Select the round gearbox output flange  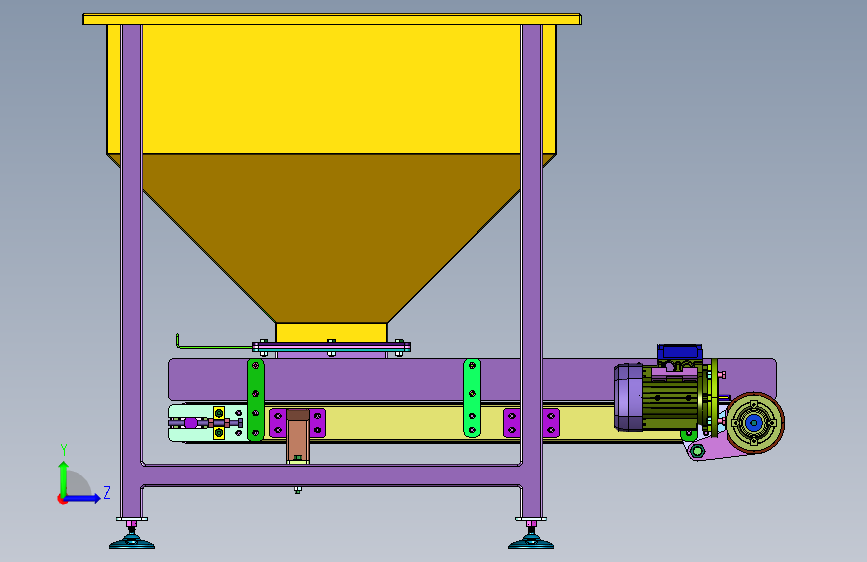click(x=755, y=423)
